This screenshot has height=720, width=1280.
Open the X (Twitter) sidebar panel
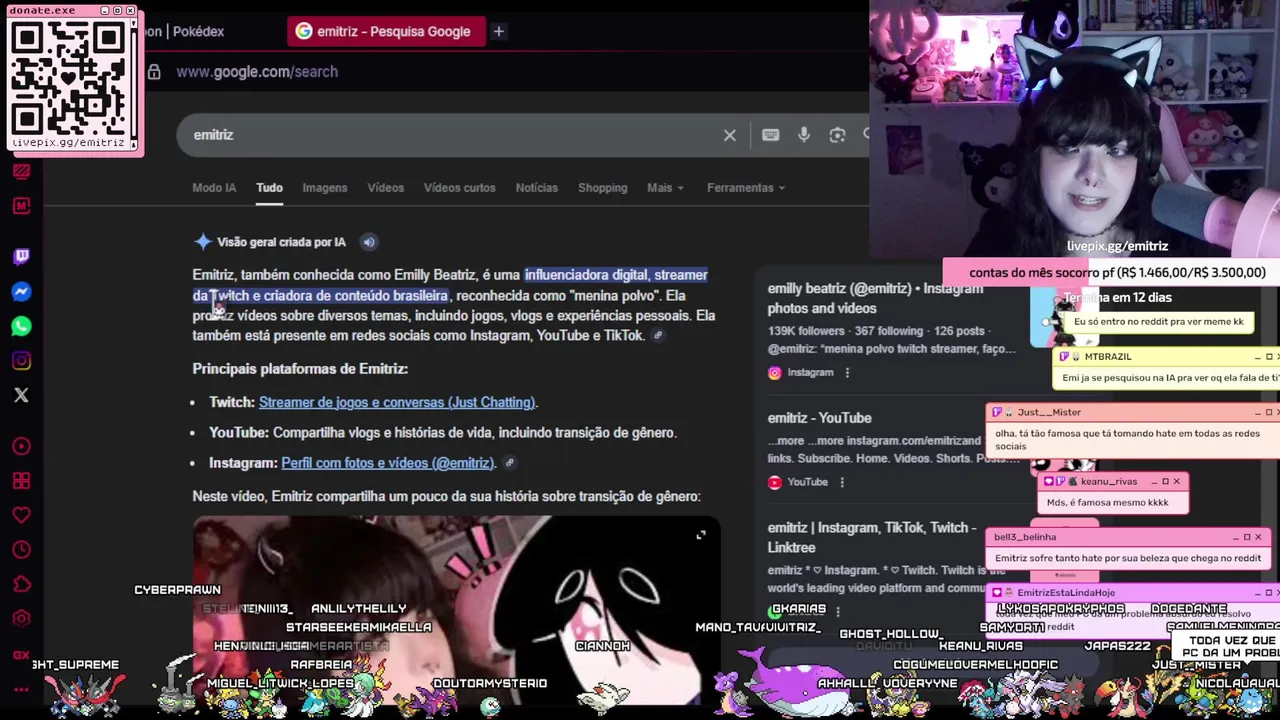pyautogui.click(x=21, y=395)
